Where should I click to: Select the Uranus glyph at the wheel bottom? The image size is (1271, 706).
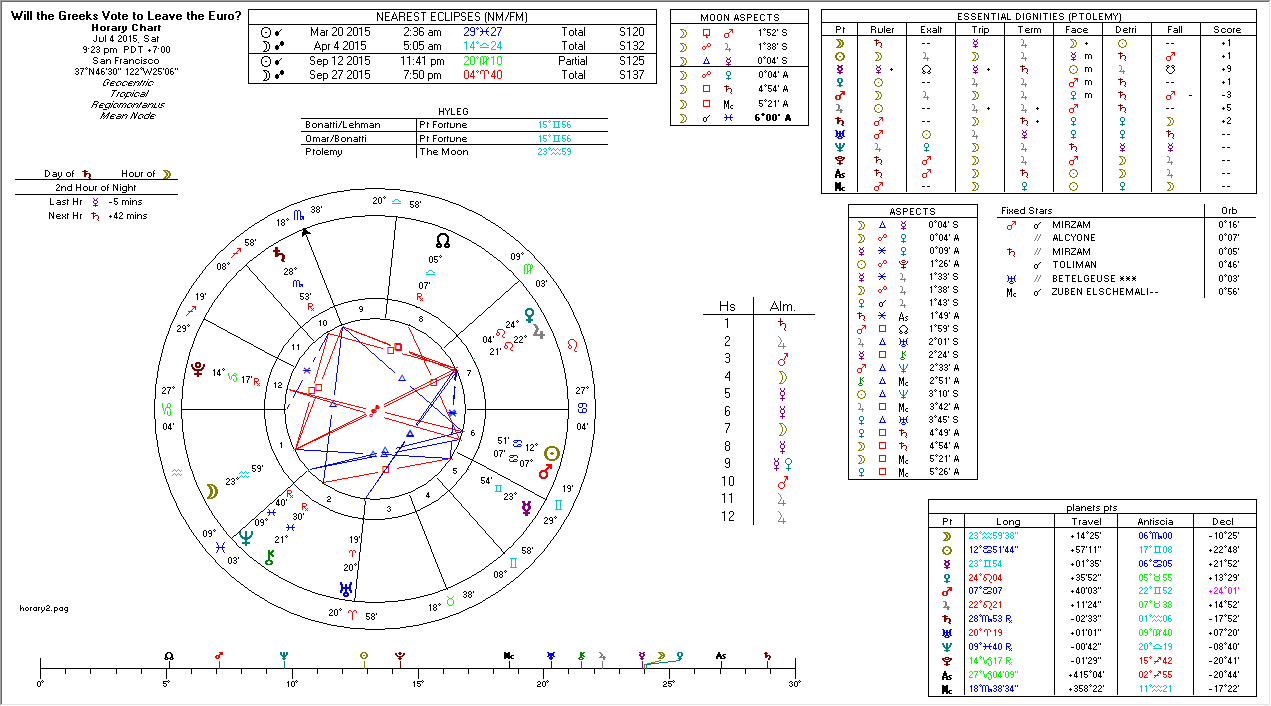[x=346, y=587]
